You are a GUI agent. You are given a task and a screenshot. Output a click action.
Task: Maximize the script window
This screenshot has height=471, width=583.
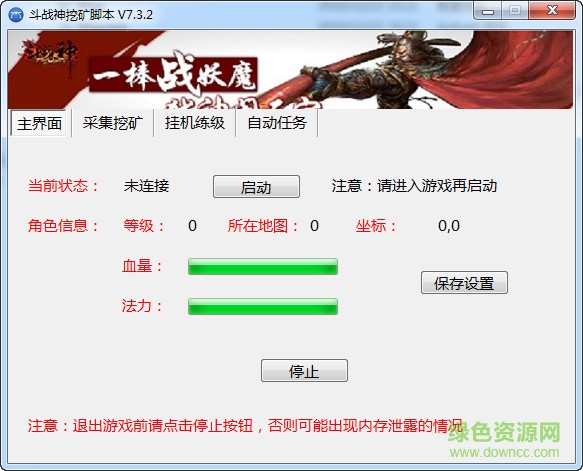(x=515, y=11)
